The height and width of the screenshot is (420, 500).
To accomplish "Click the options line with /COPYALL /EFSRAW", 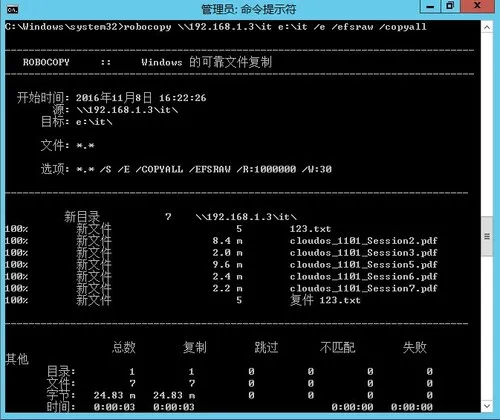I will (186, 169).
